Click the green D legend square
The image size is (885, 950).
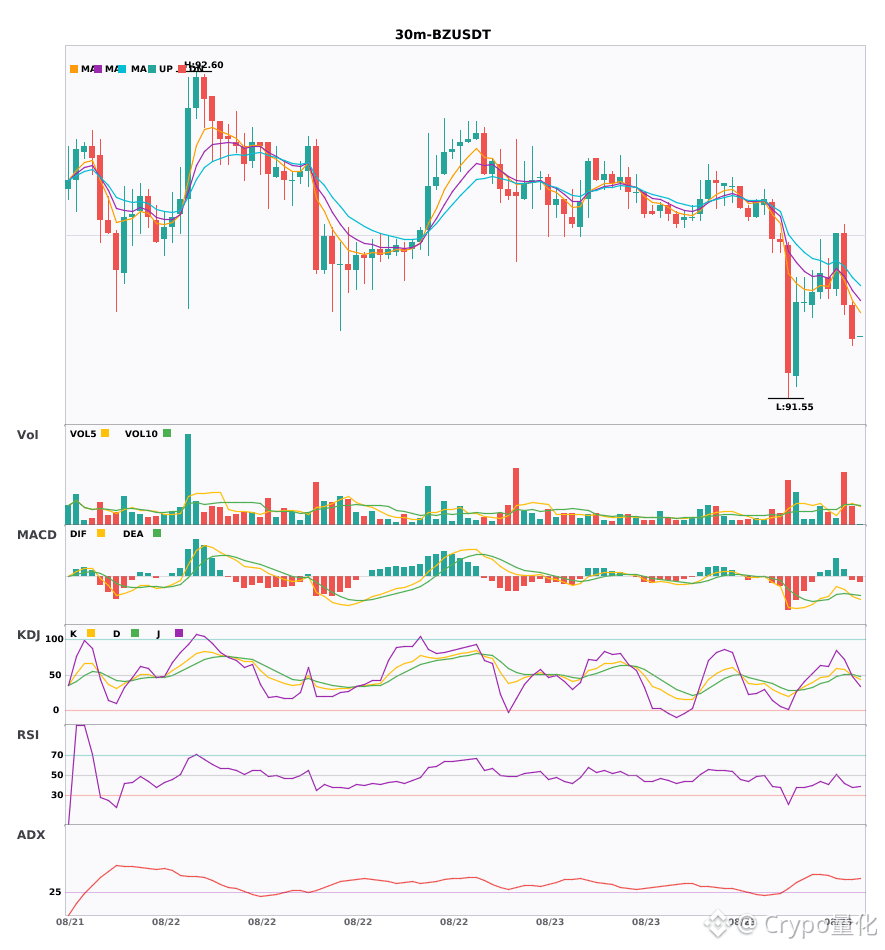pos(135,633)
